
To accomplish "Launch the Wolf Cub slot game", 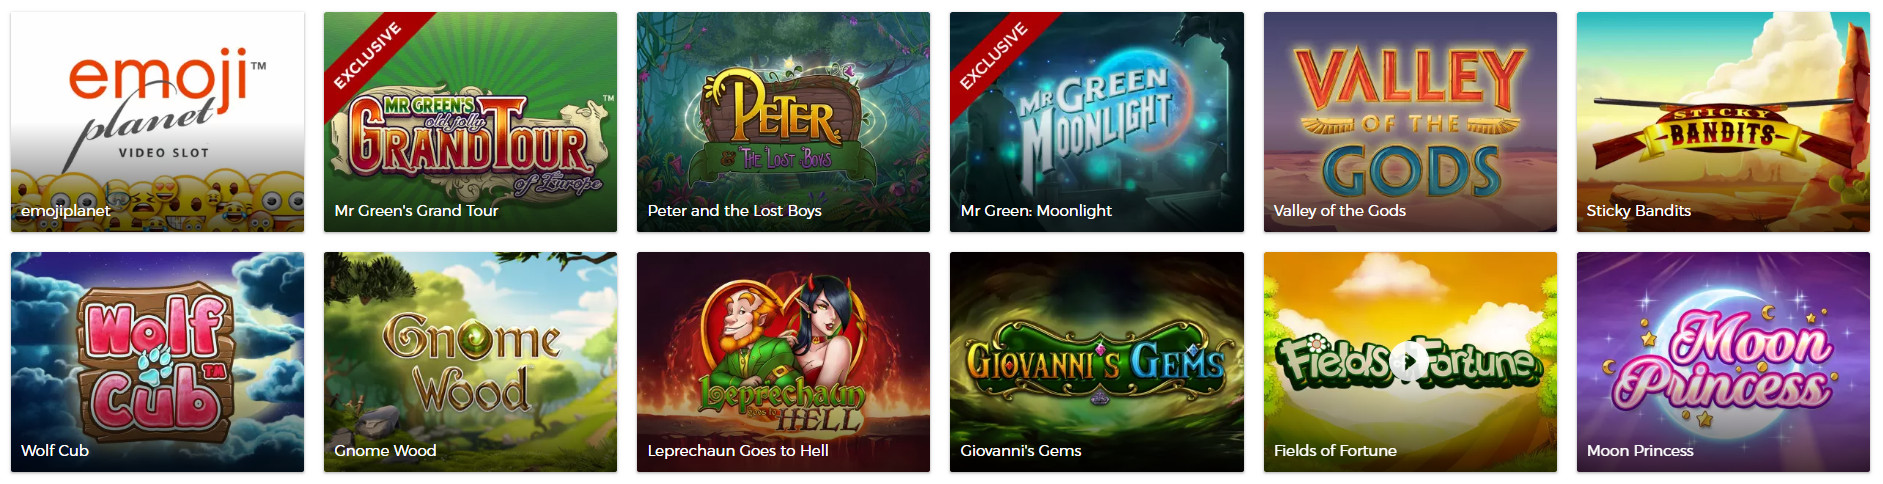I will tap(157, 362).
